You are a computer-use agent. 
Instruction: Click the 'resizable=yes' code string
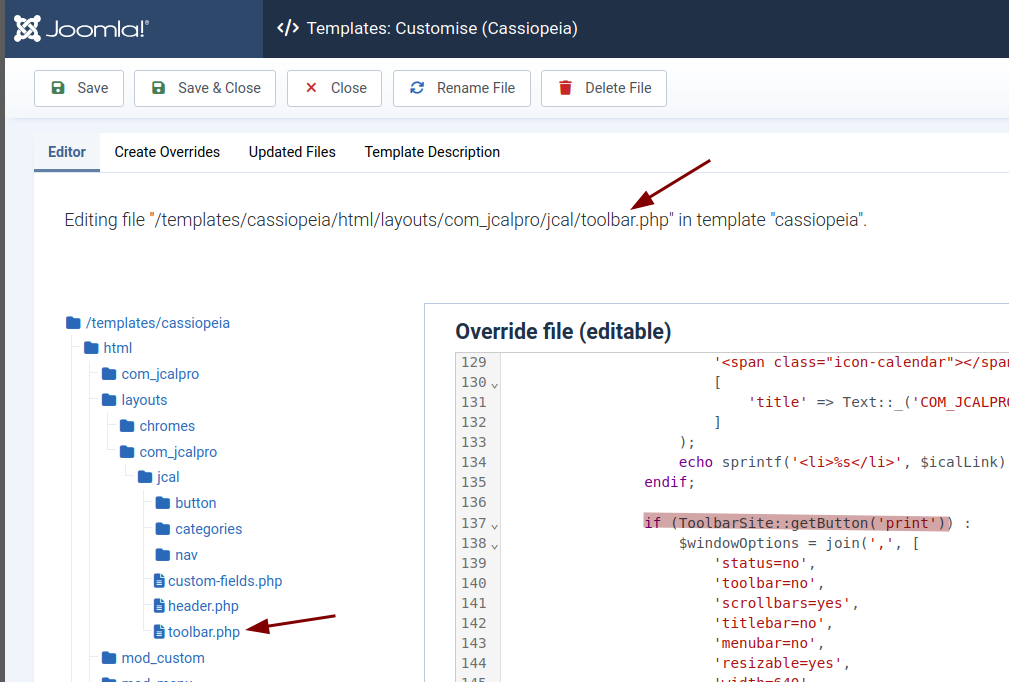click(777, 663)
